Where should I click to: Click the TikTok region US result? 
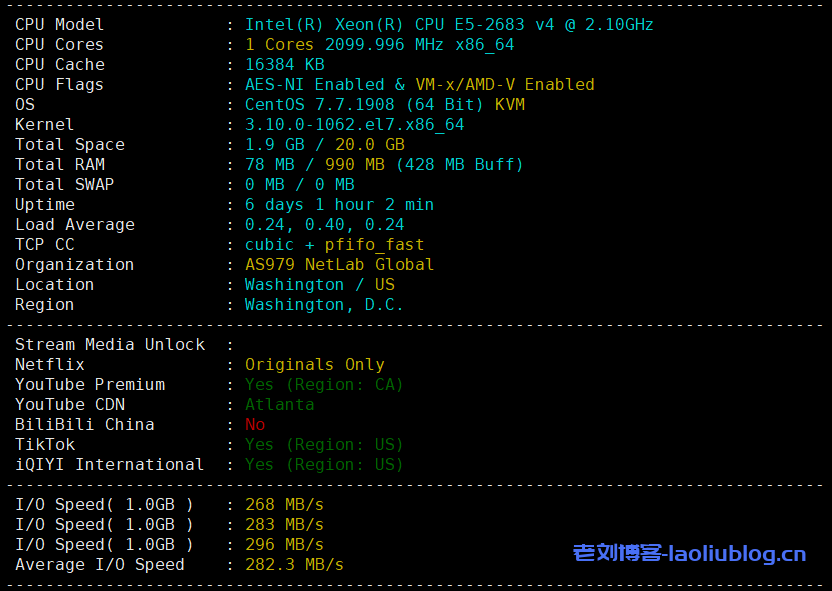(324, 444)
